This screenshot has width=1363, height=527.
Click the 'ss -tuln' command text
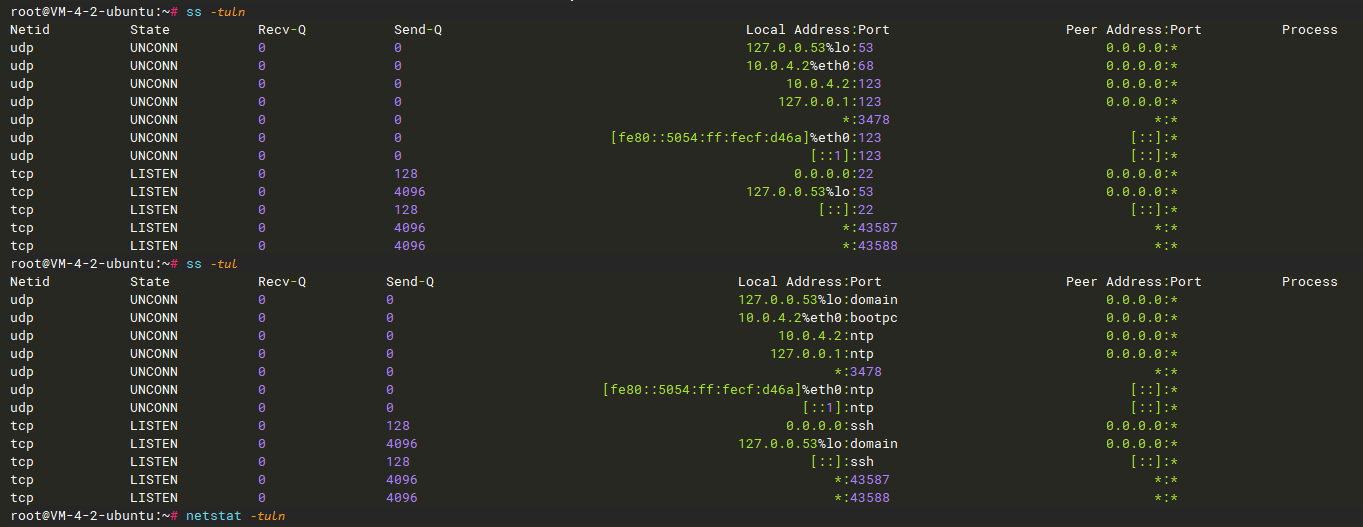214,11
